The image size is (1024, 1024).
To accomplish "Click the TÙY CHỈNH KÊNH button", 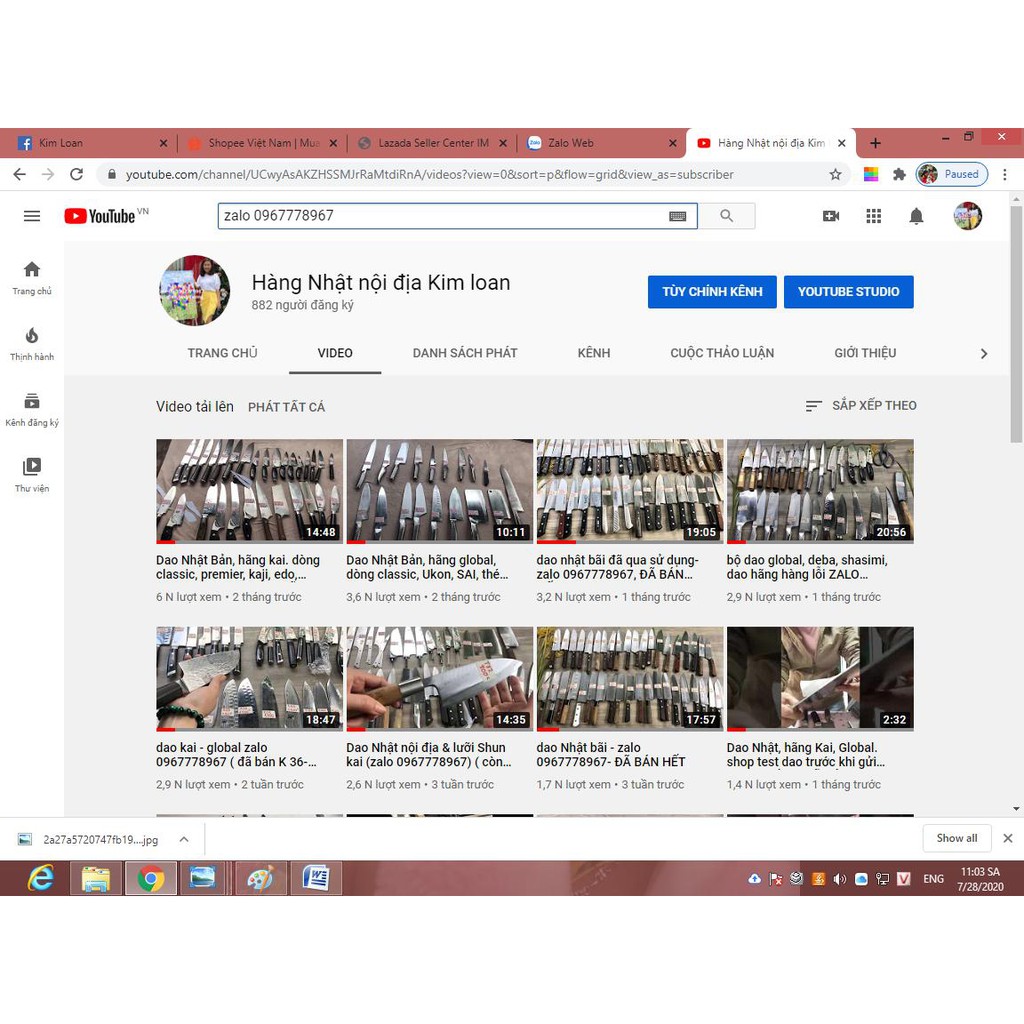I will tap(712, 291).
